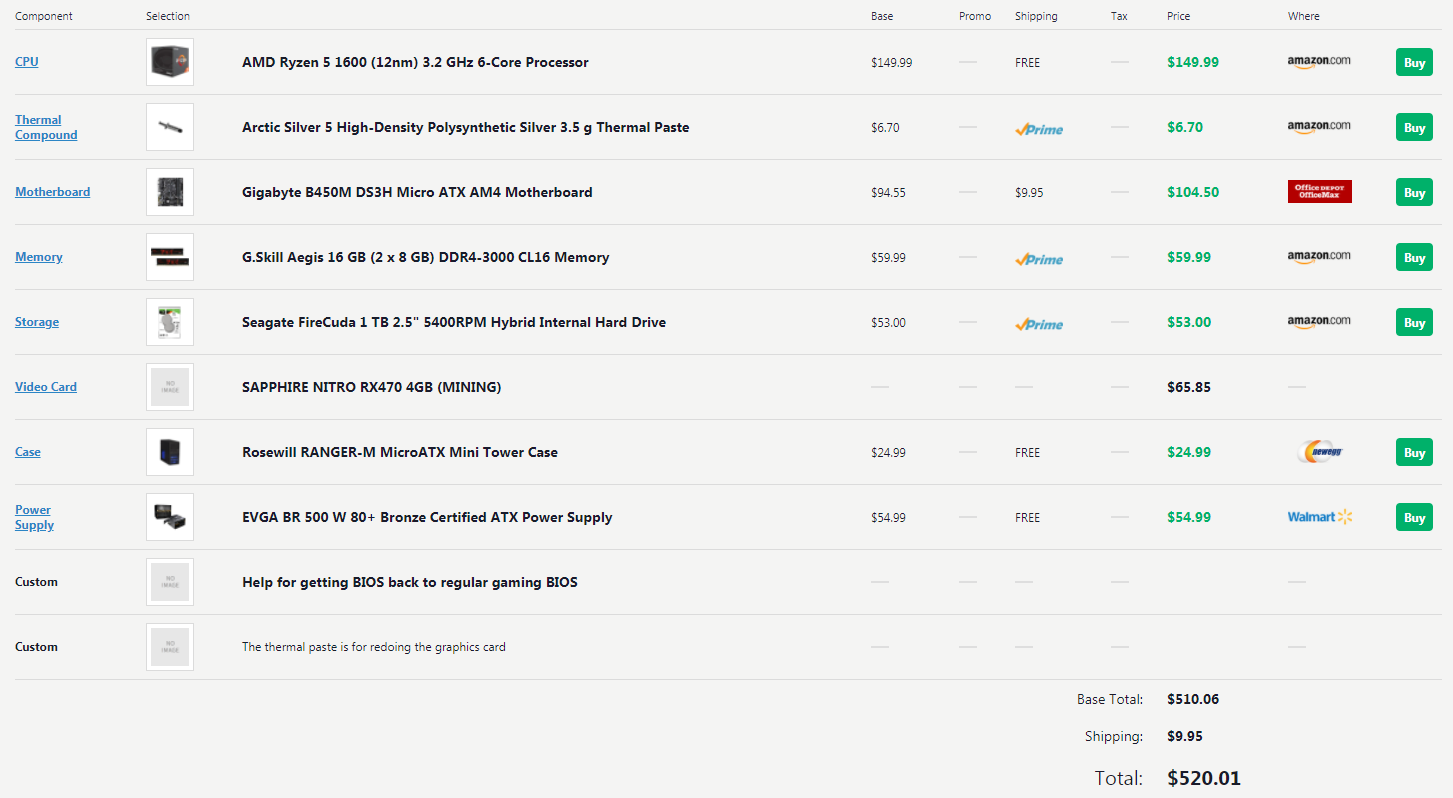The image size is (1453, 798).
Task: Click the Office Depot OfficeMax logo
Action: point(1319,192)
